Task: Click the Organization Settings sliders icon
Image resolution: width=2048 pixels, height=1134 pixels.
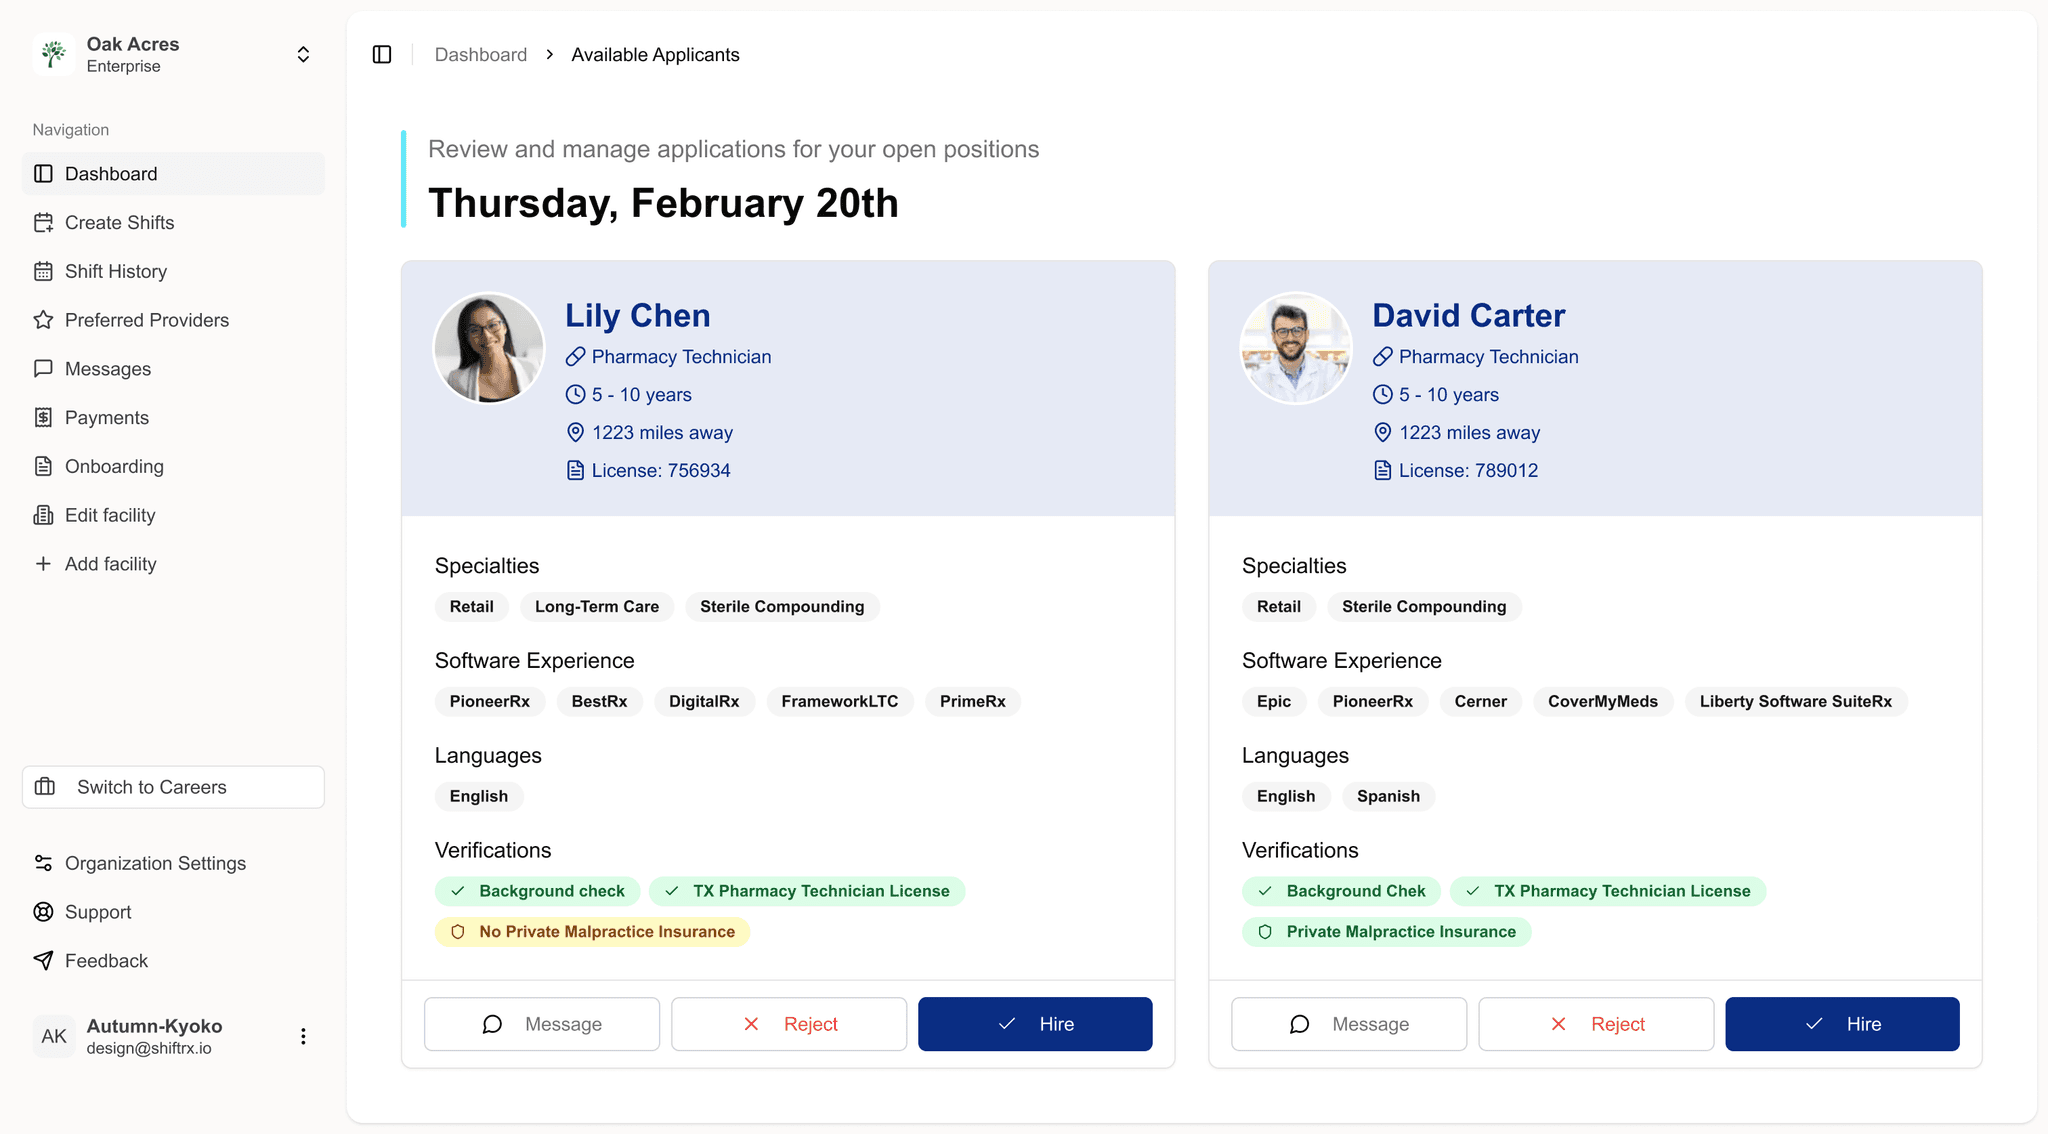Action: (x=43, y=863)
